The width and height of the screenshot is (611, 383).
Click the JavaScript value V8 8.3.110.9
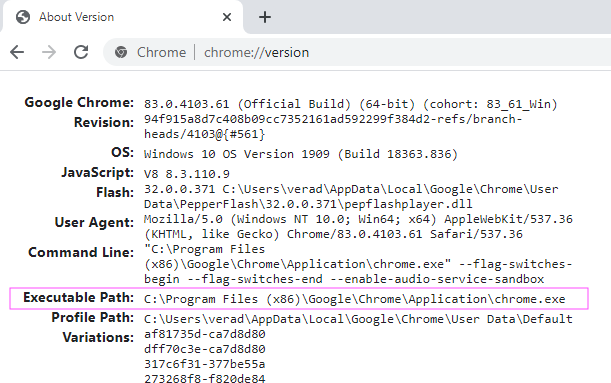pyautogui.click(x=187, y=174)
